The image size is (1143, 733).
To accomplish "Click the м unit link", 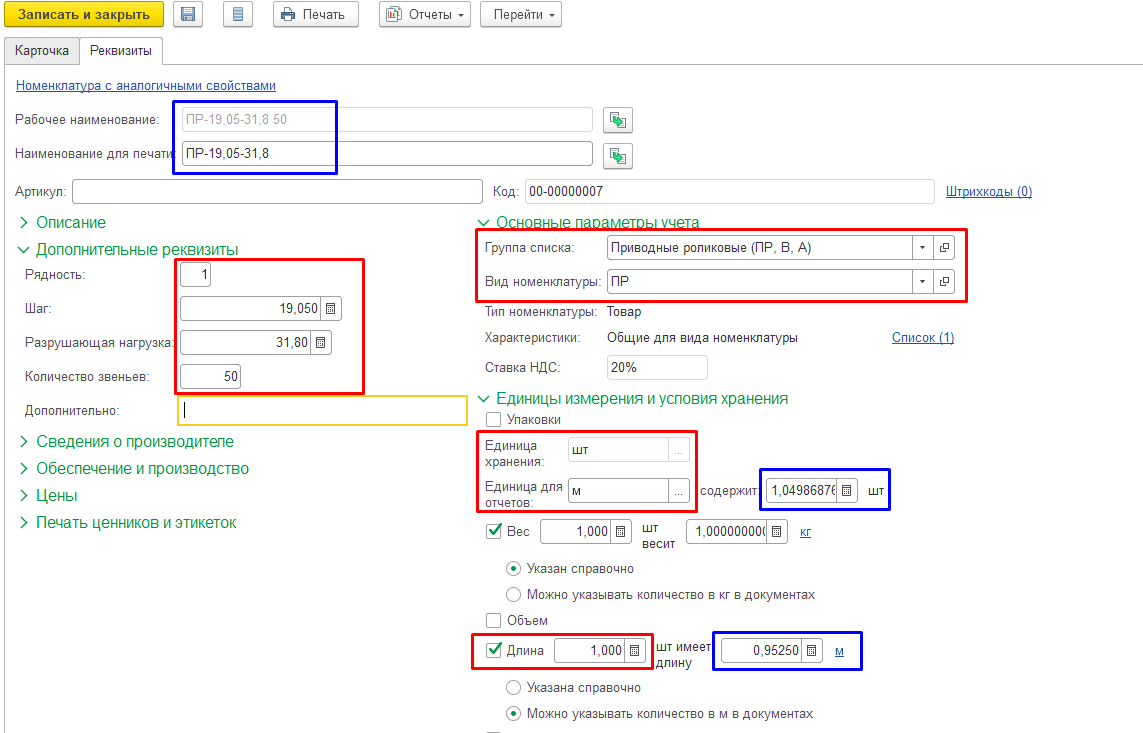I will coord(840,651).
